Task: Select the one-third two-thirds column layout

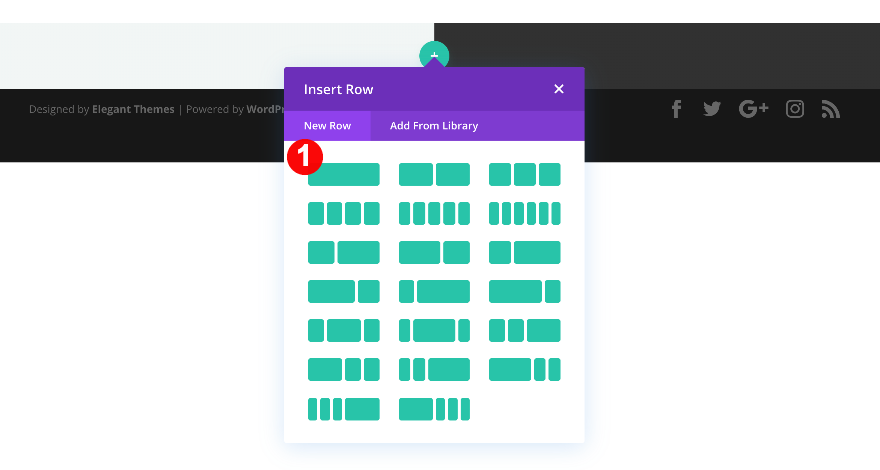Action: 524,252
